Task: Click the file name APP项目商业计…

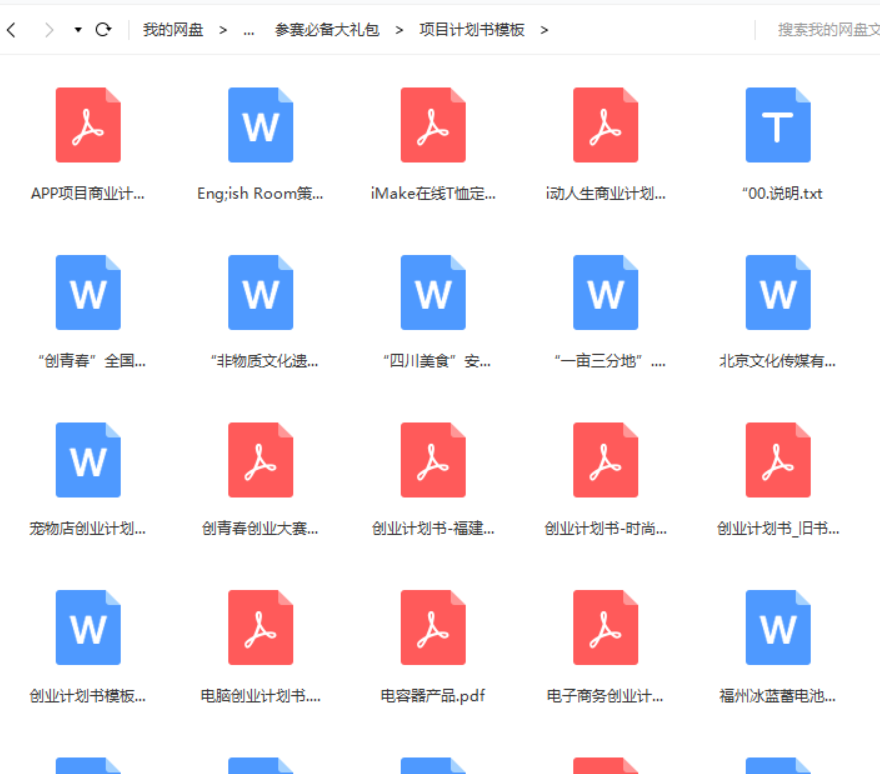Action: pyautogui.click(x=88, y=194)
